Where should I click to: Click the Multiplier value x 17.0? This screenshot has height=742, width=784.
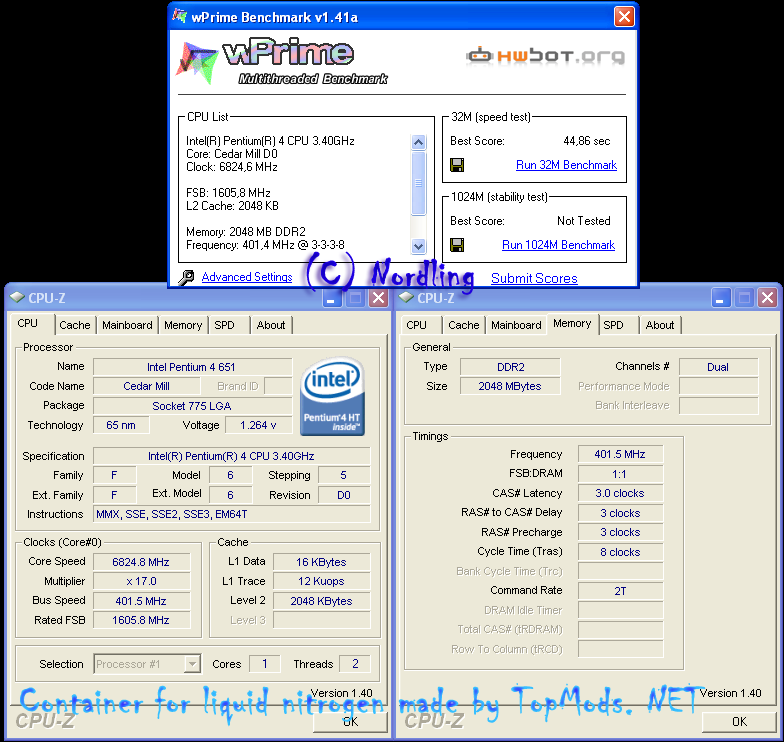[142, 581]
